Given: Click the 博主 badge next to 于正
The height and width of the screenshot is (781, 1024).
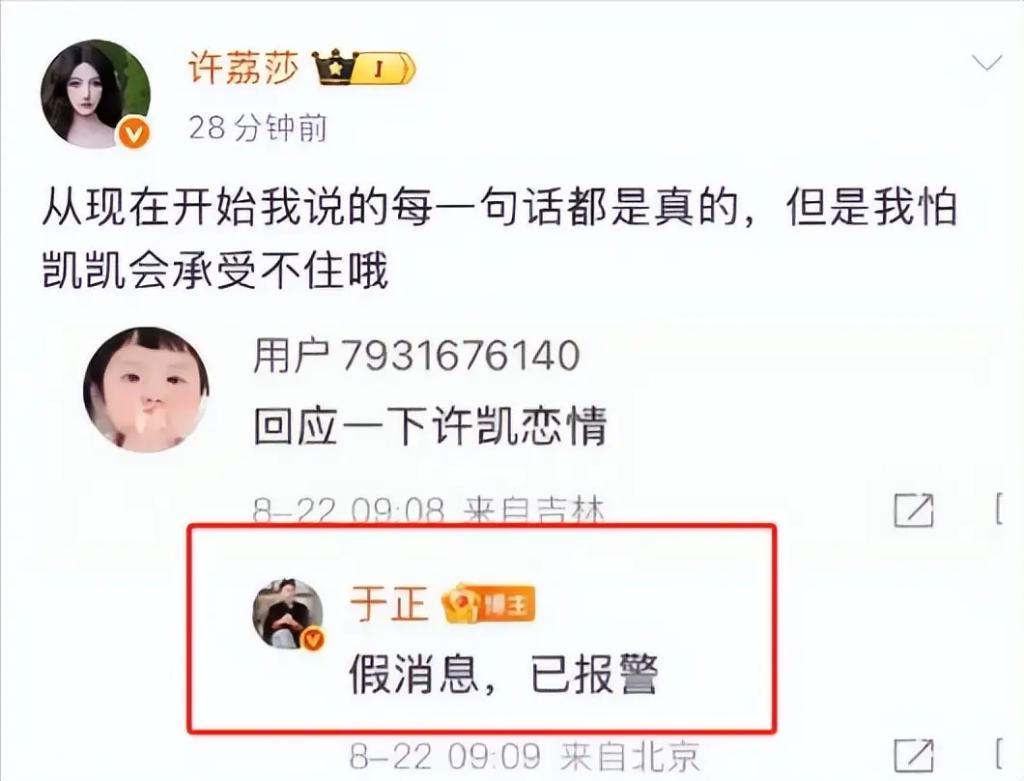Looking at the screenshot, I should tap(489, 605).
